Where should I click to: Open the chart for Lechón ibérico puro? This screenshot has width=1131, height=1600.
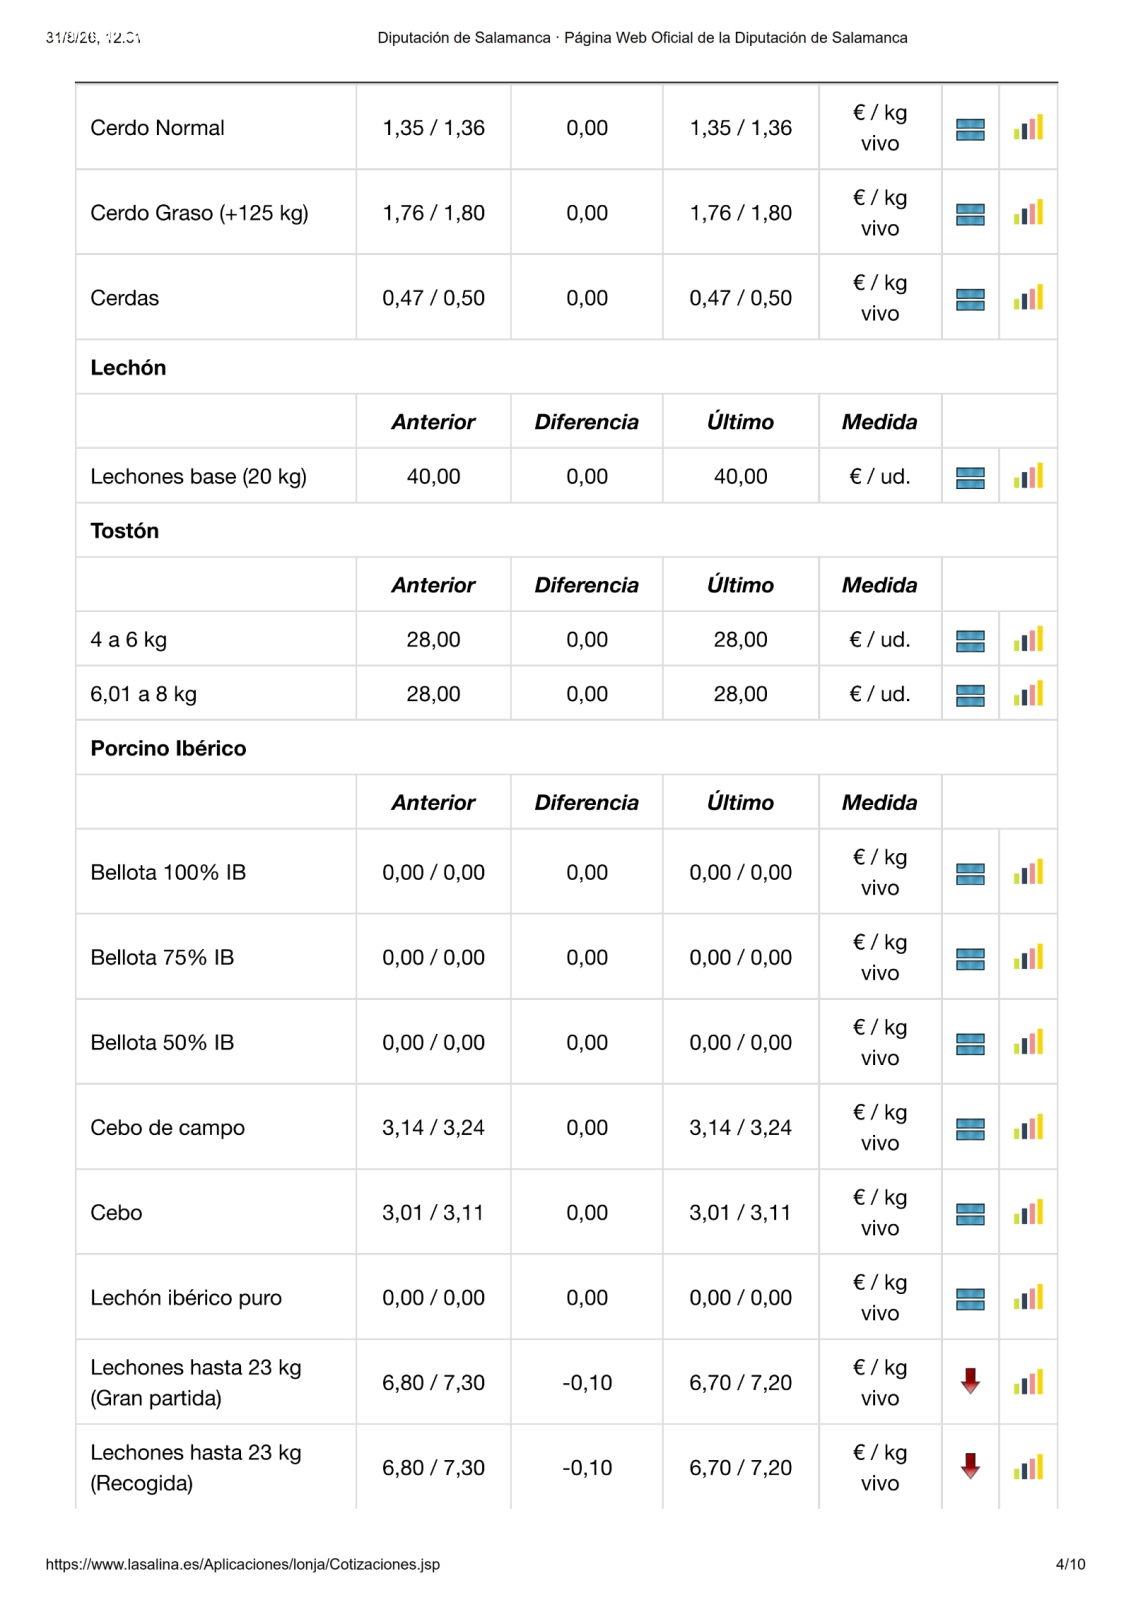(x=1028, y=1297)
